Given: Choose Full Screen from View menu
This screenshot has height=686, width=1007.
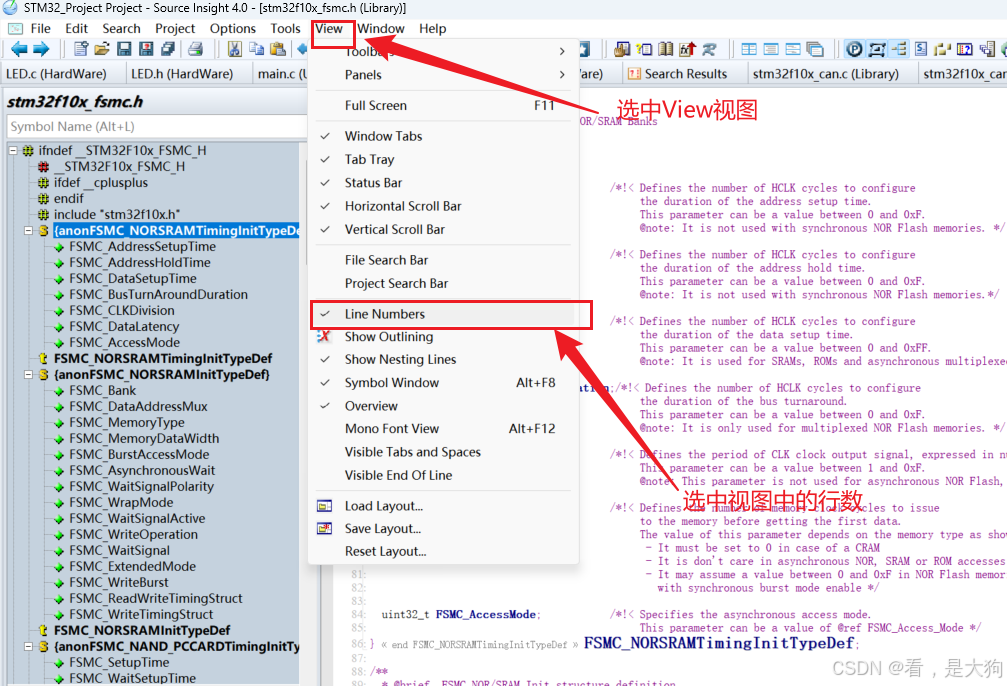Looking at the screenshot, I should pos(444,105).
